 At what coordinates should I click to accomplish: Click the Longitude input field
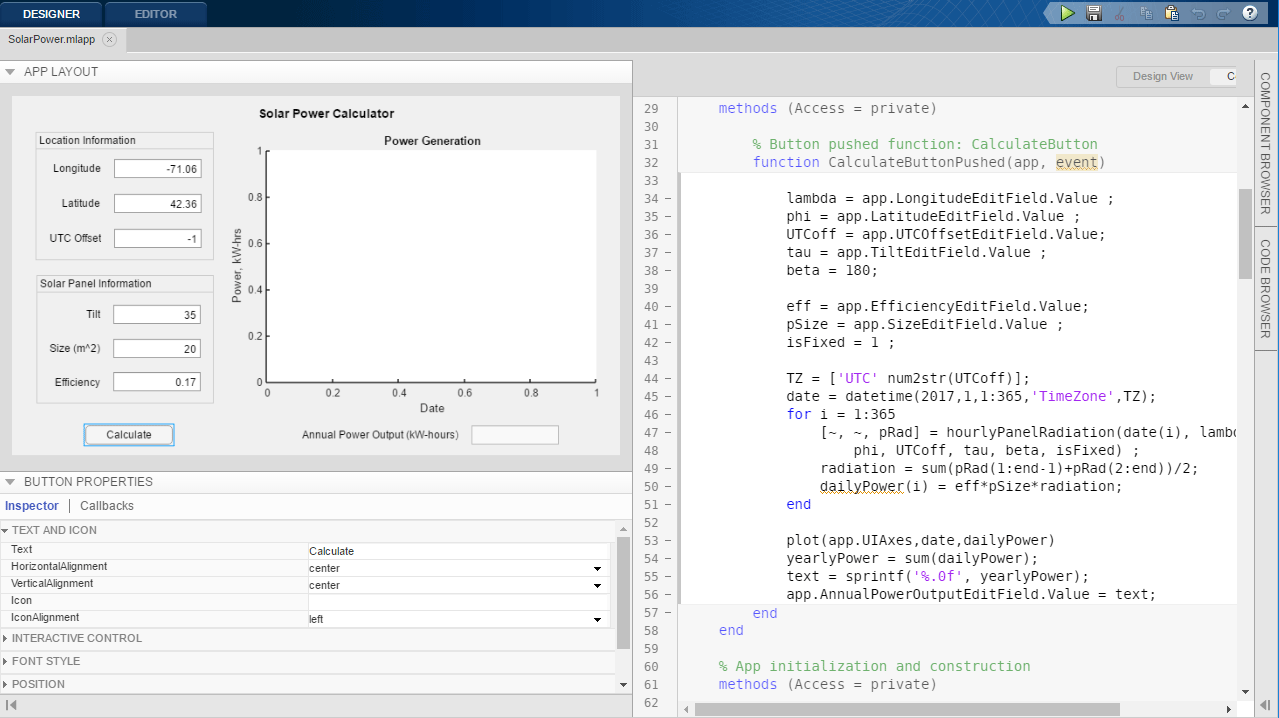[x=157, y=169]
